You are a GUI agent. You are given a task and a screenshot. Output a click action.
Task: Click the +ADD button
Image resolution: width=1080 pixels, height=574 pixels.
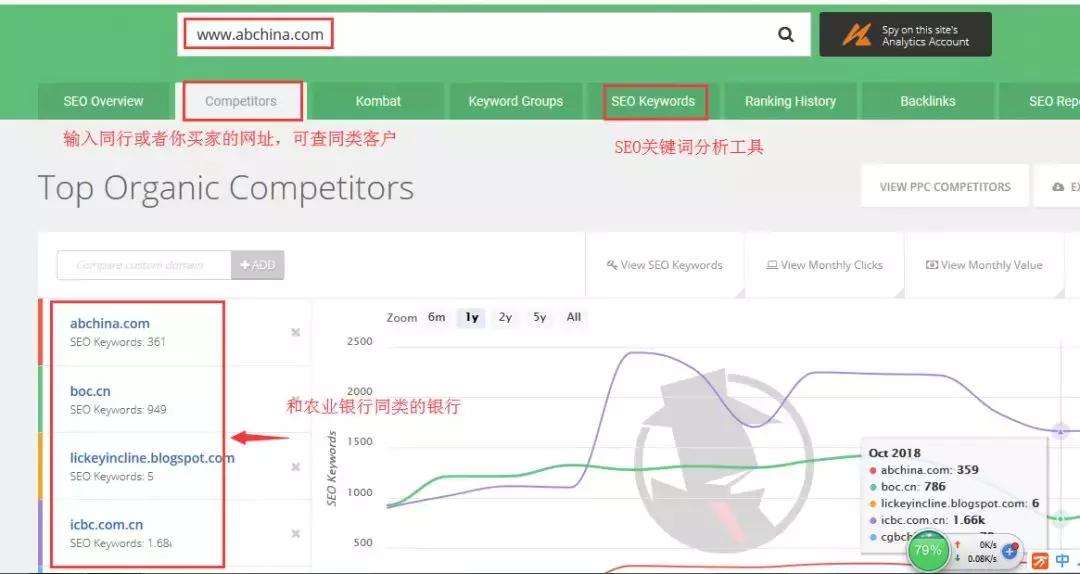tap(258, 265)
